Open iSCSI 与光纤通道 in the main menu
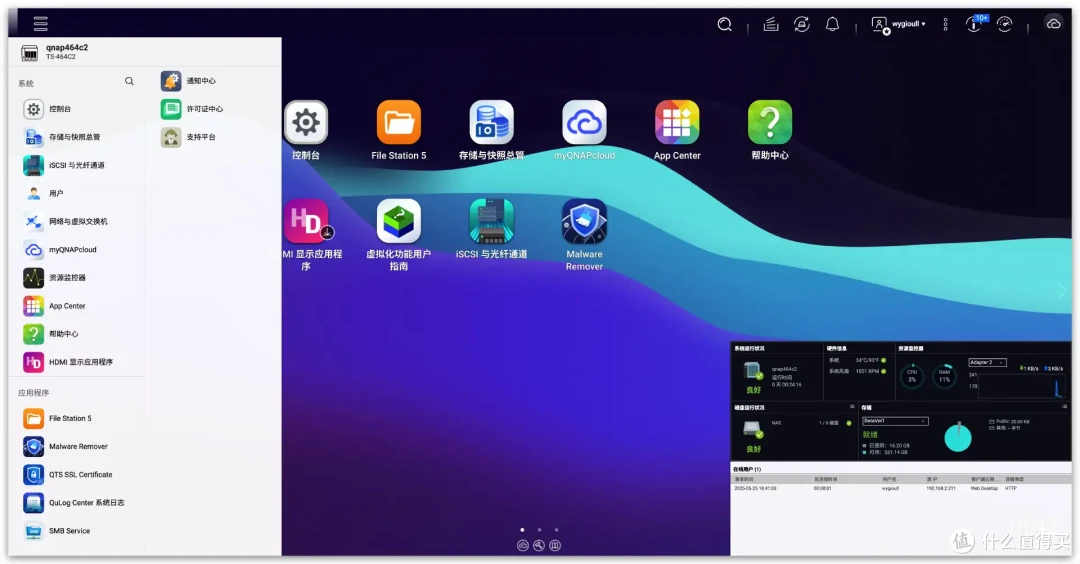The width and height of the screenshot is (1080, 564). coord(63,165)
